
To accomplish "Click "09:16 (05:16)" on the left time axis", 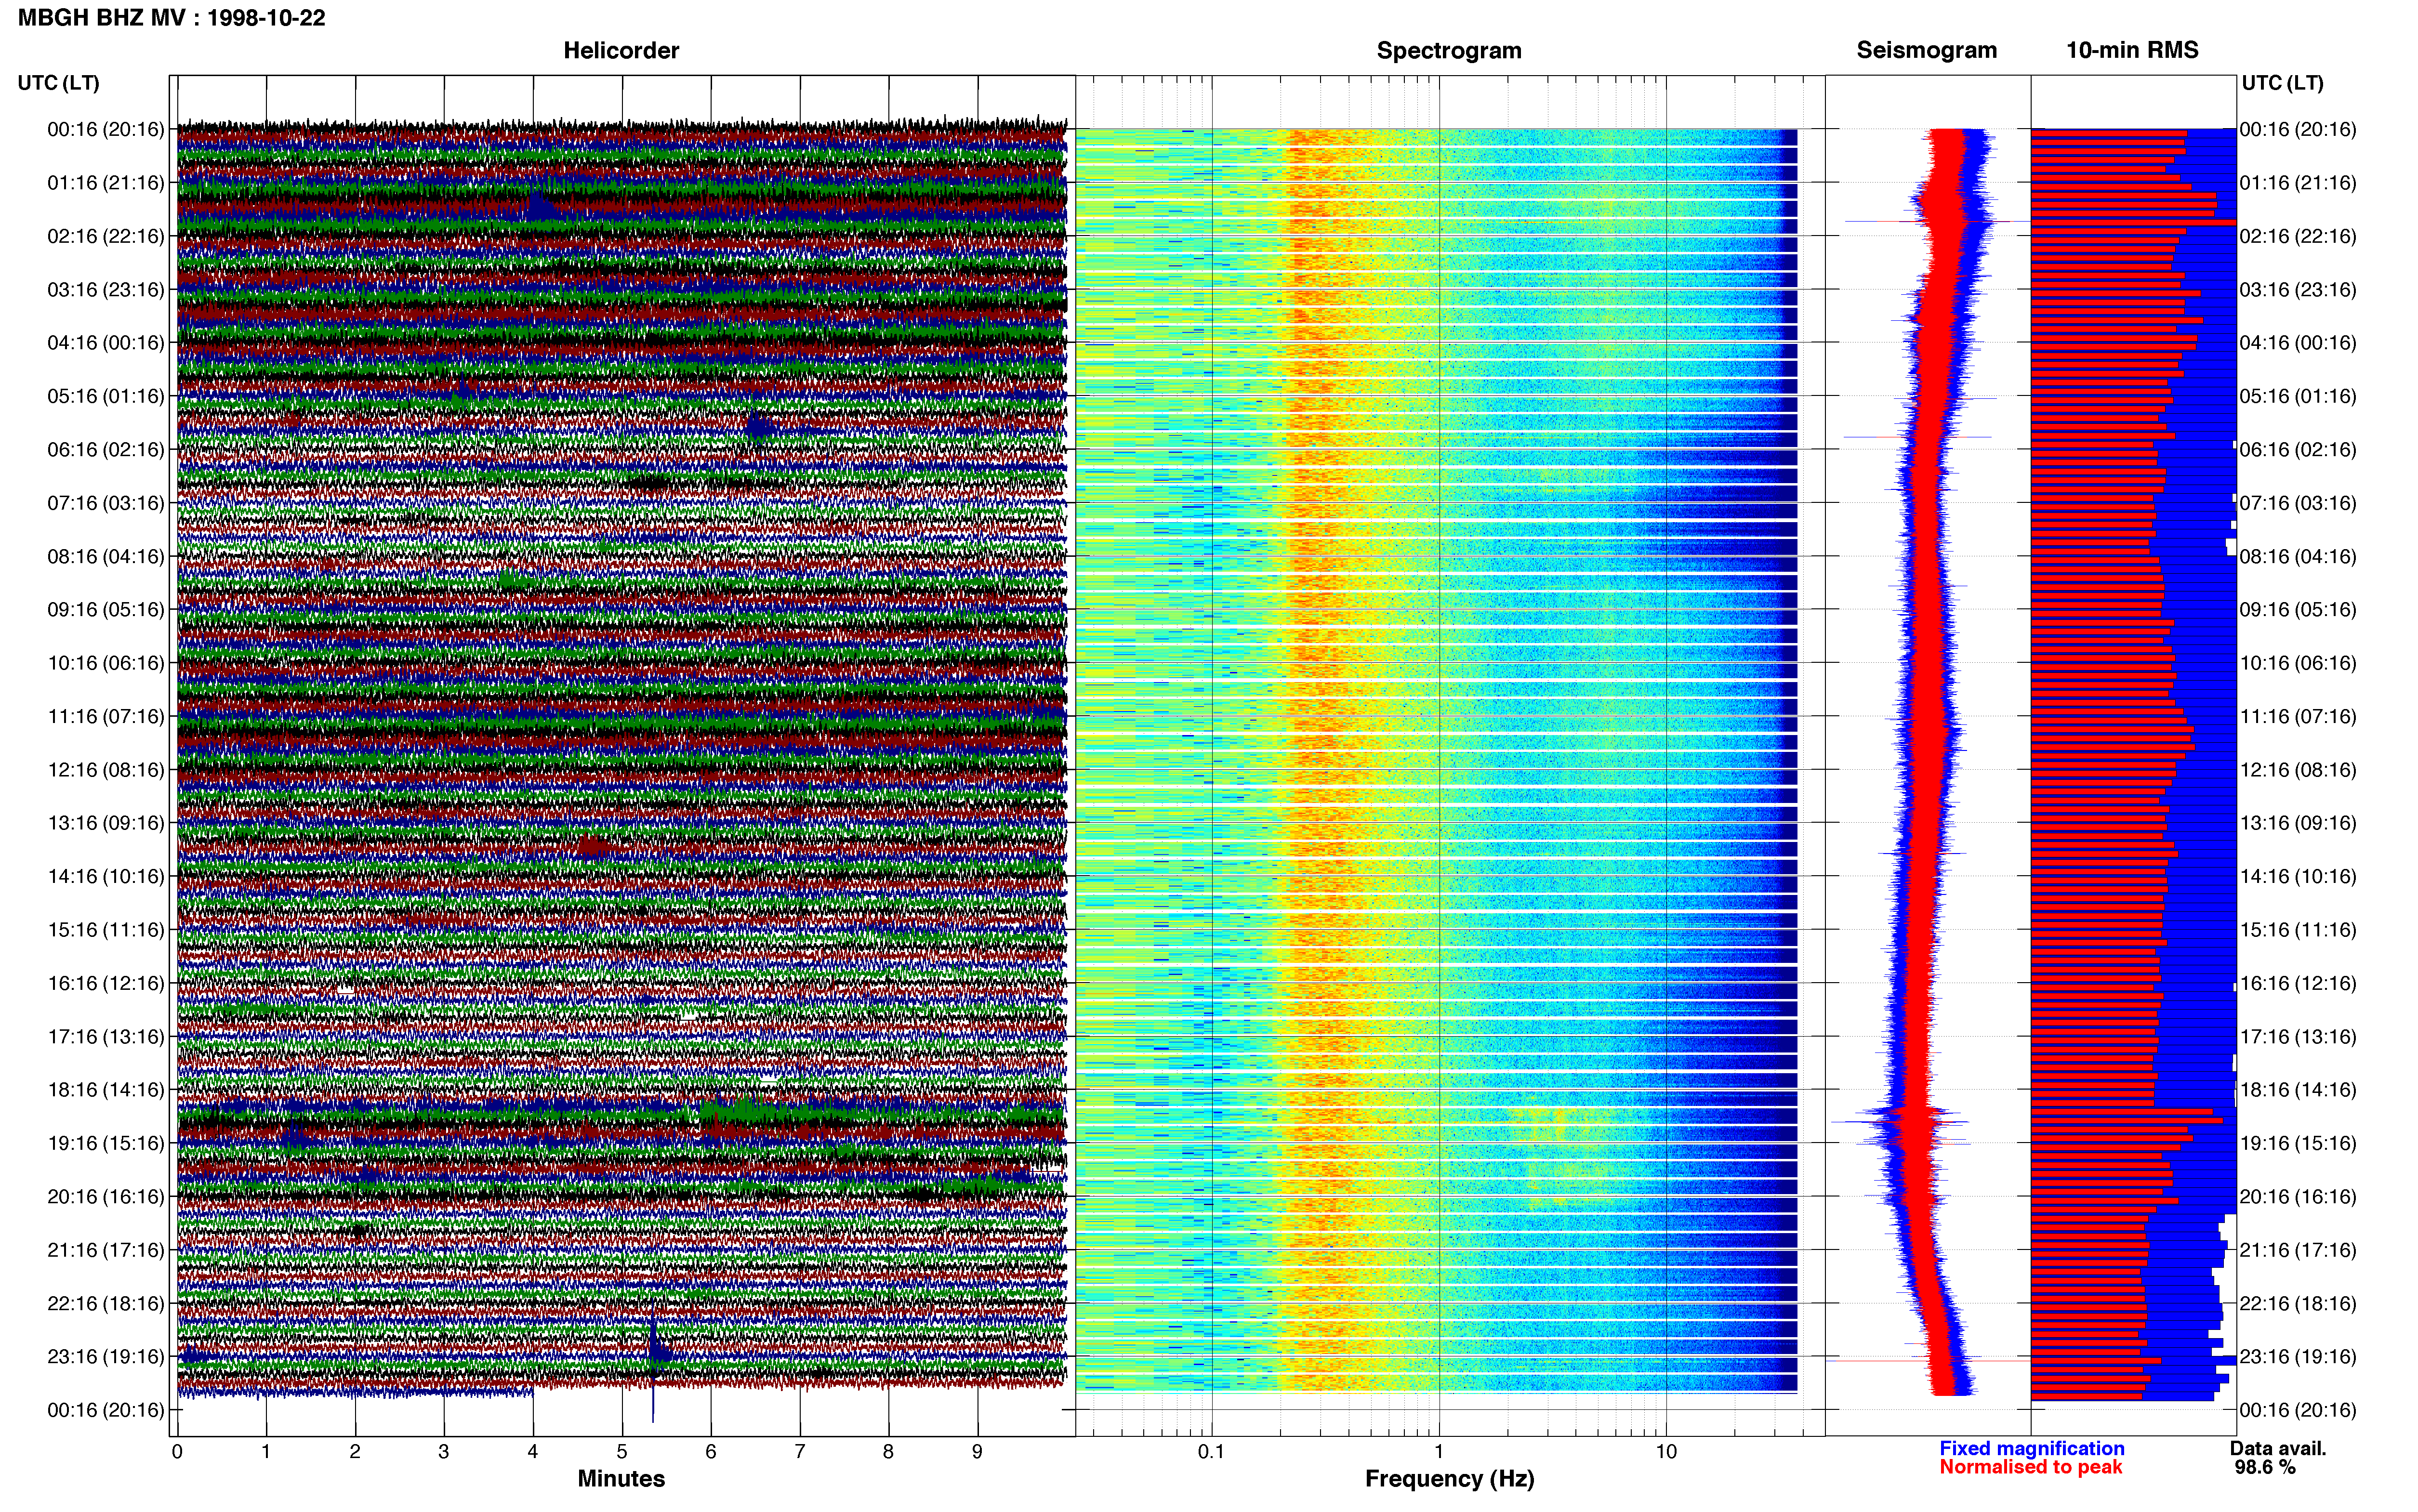I will point(106,609).
